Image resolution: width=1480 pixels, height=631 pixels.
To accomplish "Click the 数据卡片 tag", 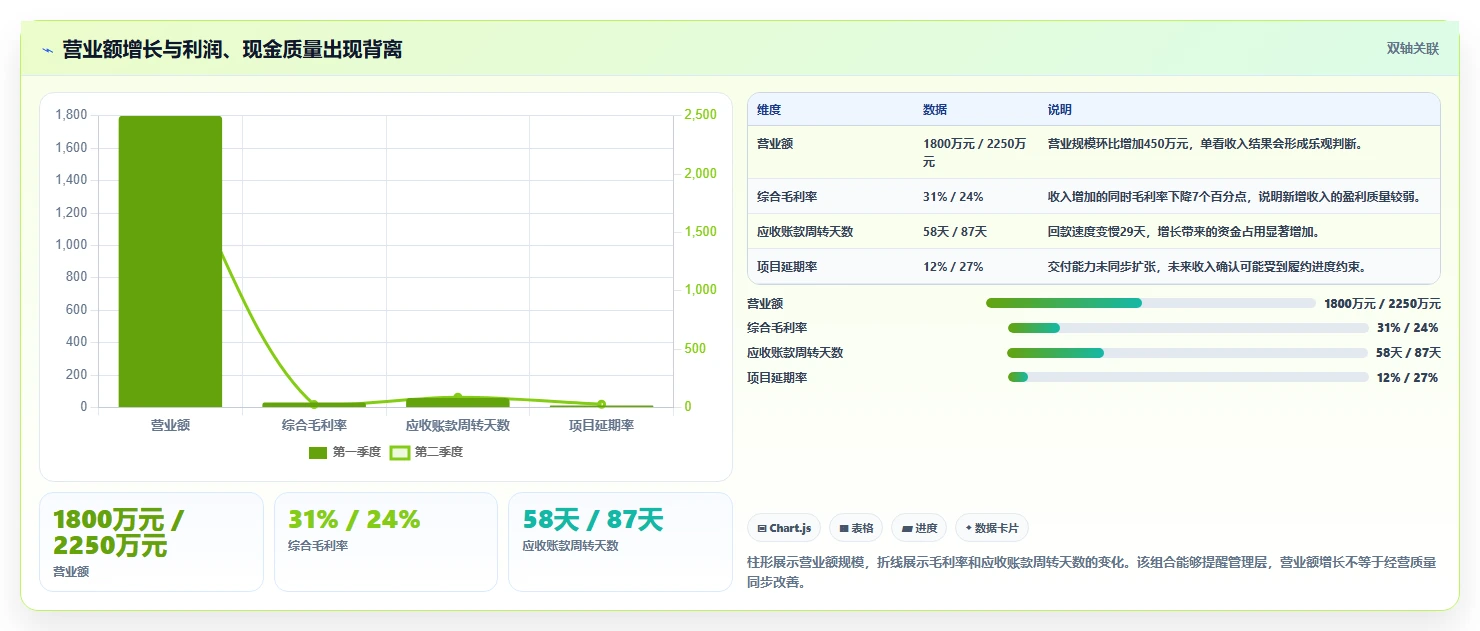I will tap(992, 528).
